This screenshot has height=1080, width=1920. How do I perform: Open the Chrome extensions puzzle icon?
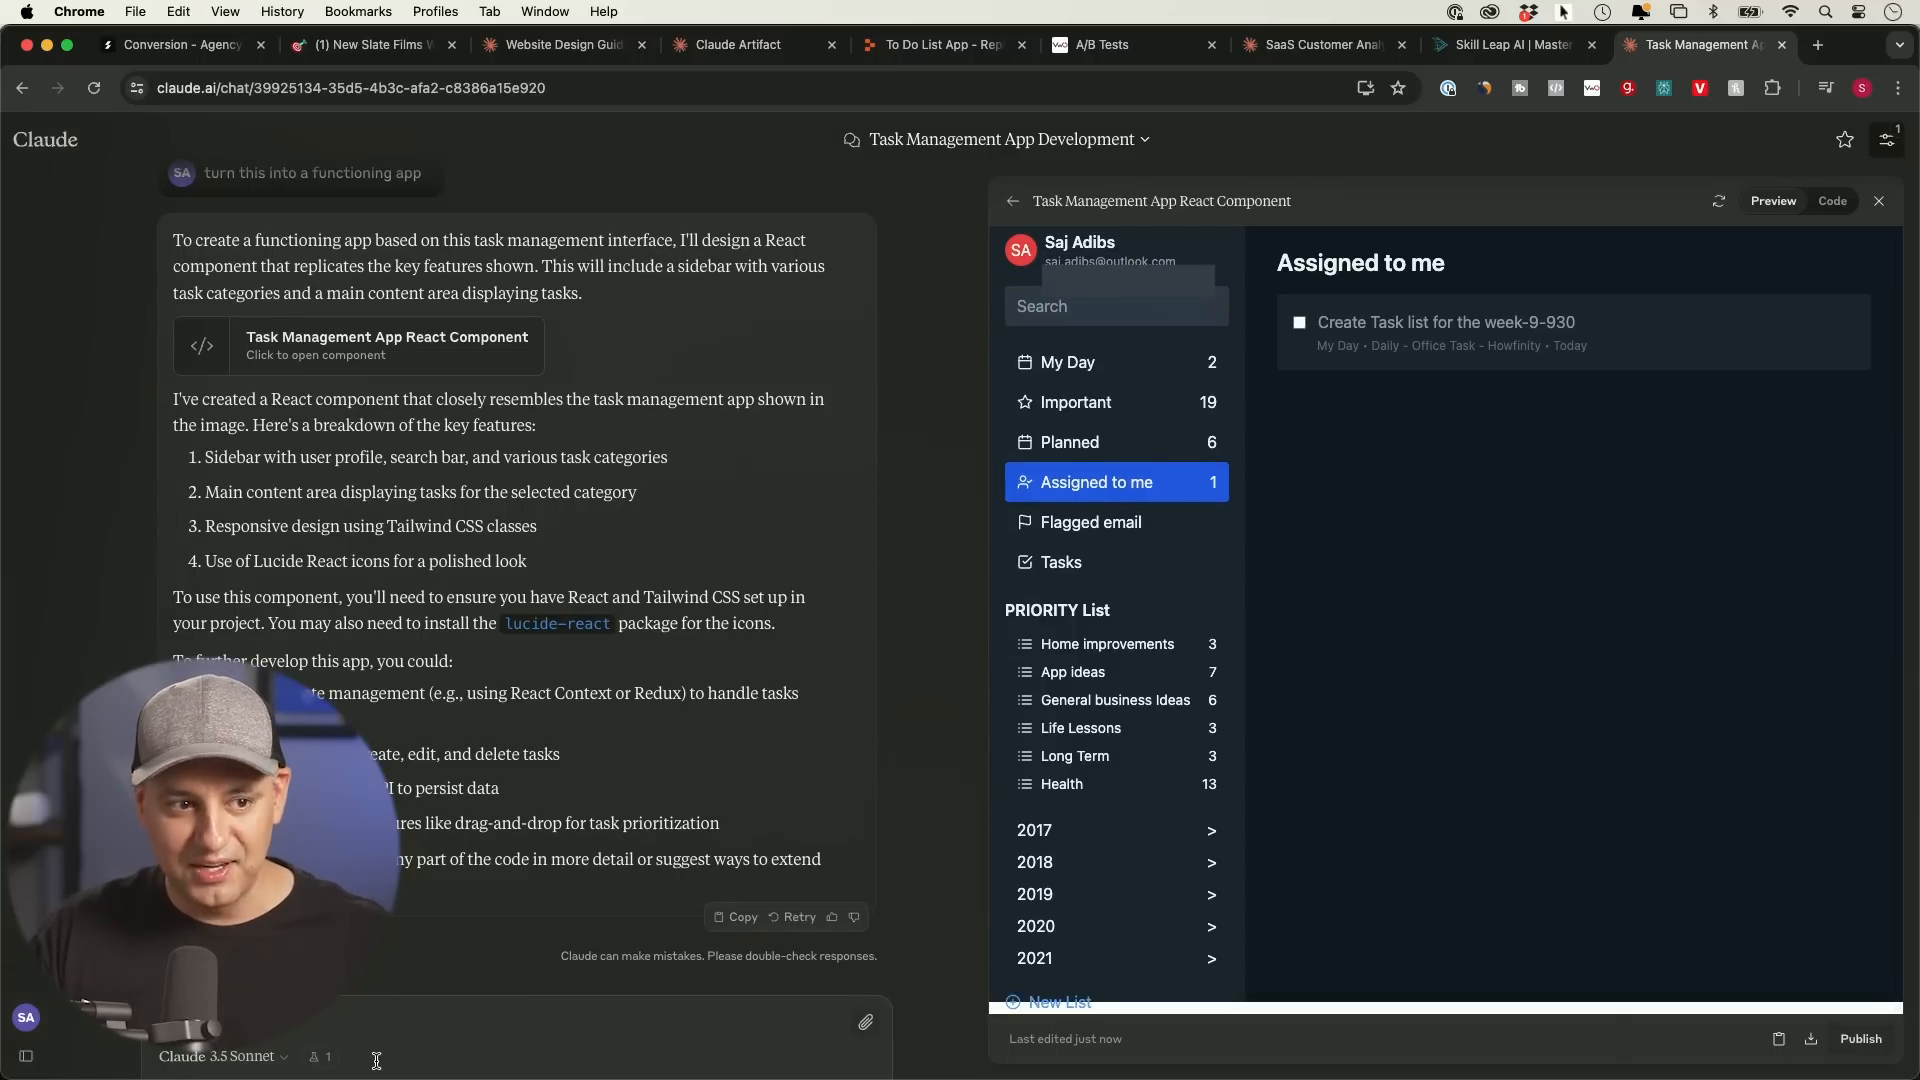pyautogui.click(x=1772, y=88)
